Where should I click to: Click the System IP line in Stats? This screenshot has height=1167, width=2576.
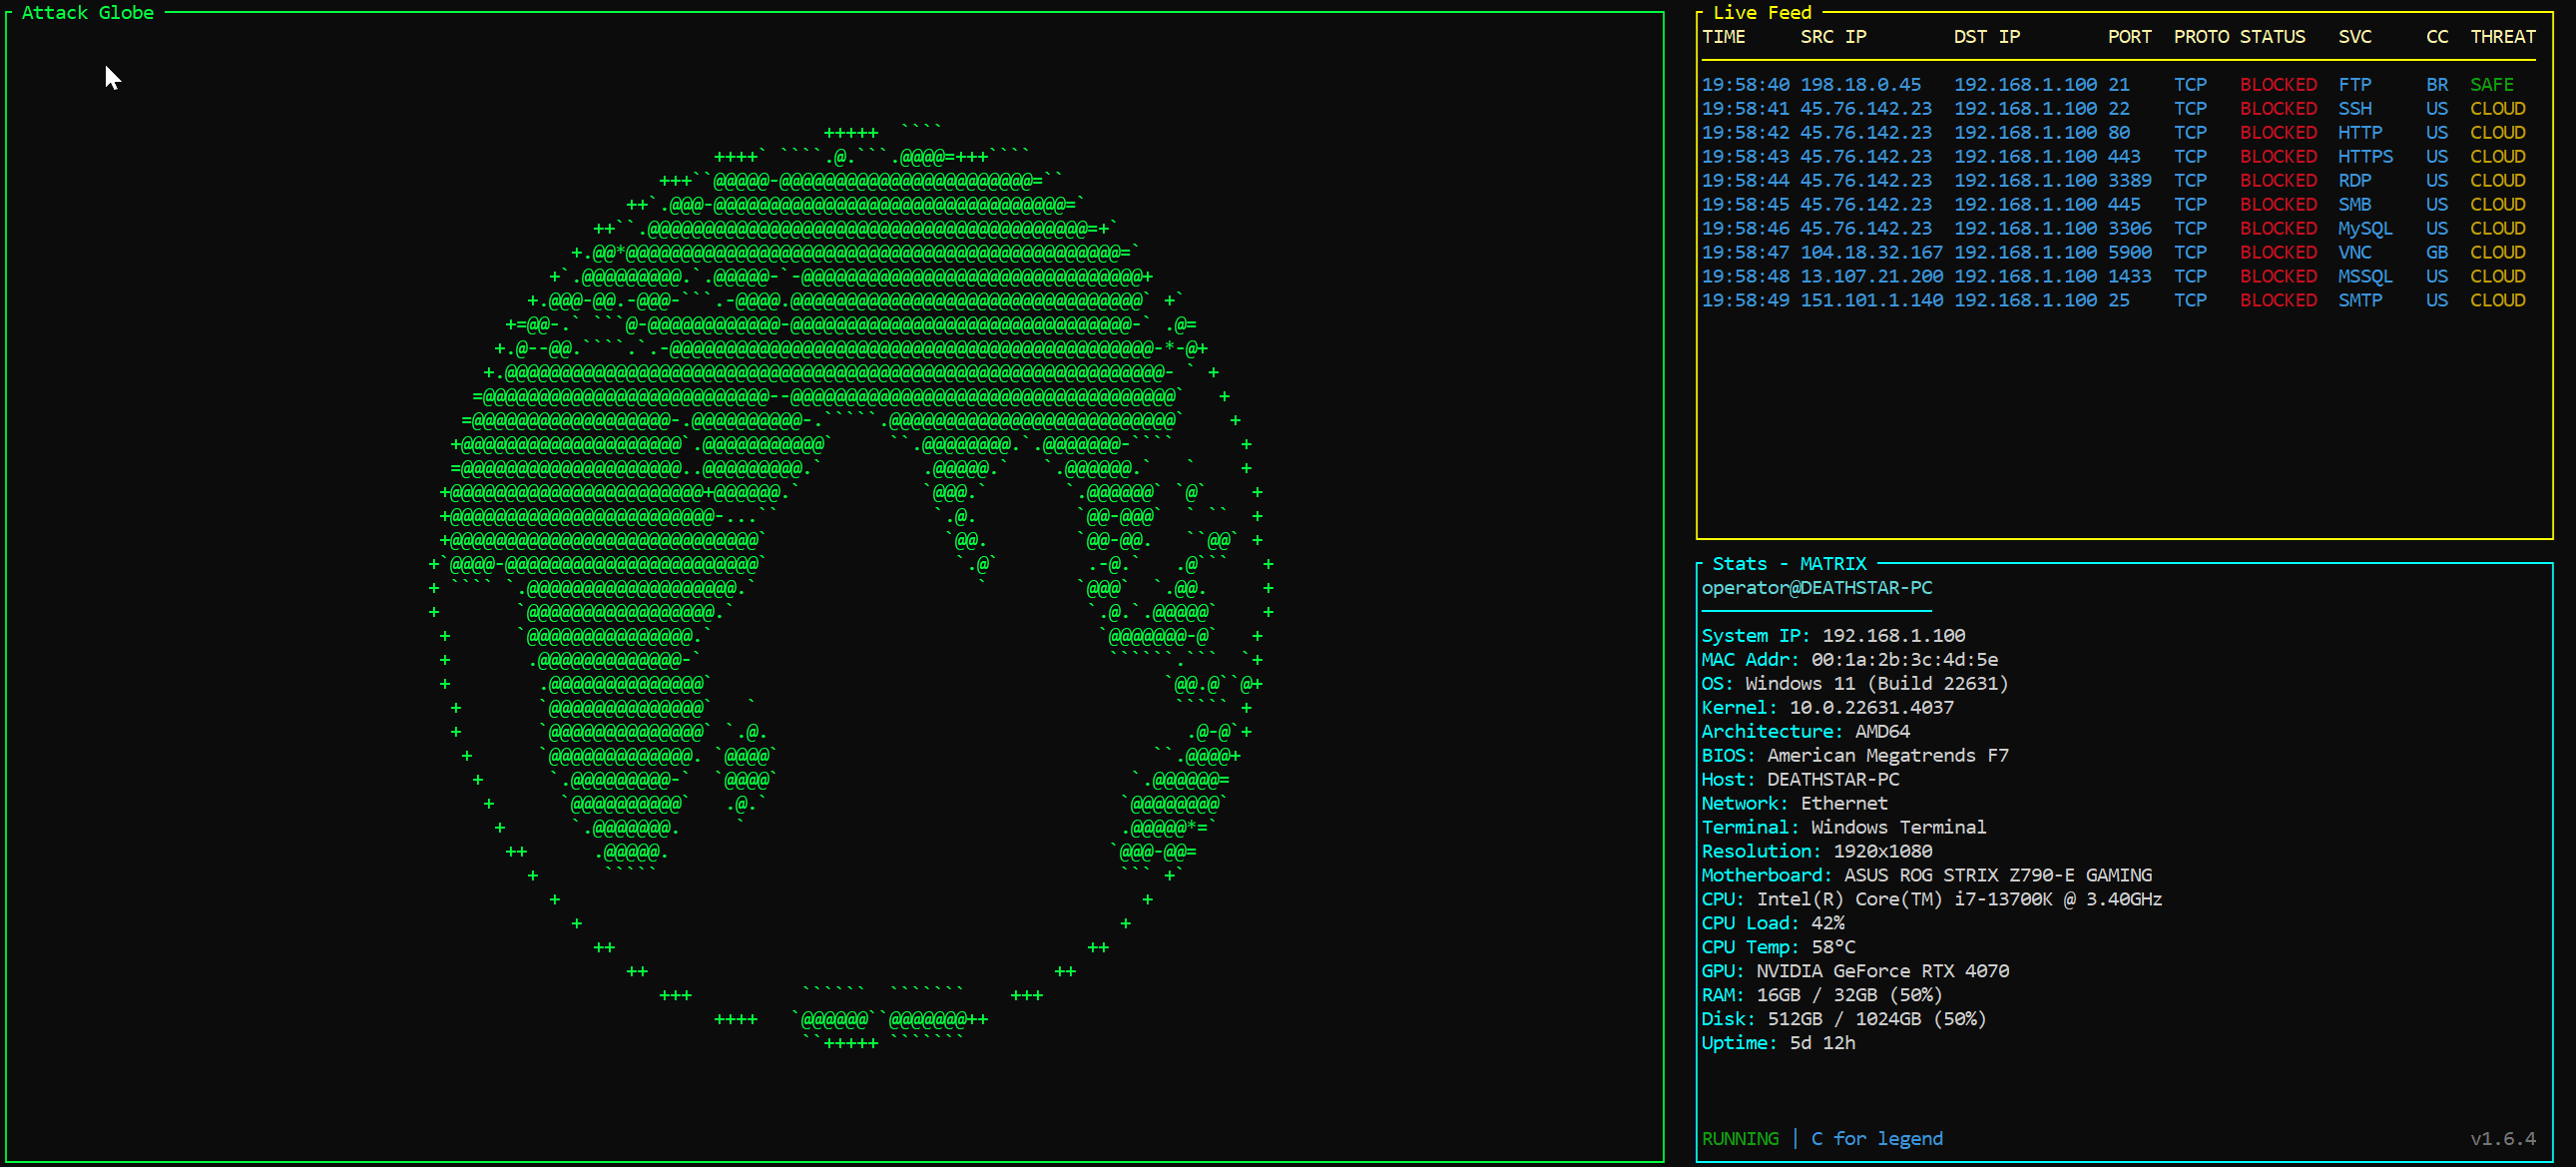pos(1834,636)
